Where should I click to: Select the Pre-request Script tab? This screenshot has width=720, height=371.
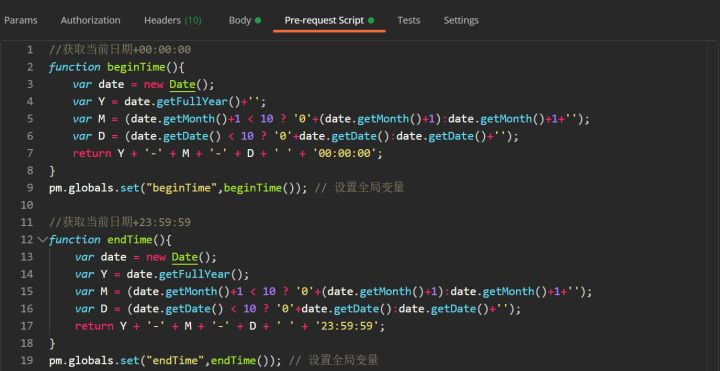pos(329,20)
